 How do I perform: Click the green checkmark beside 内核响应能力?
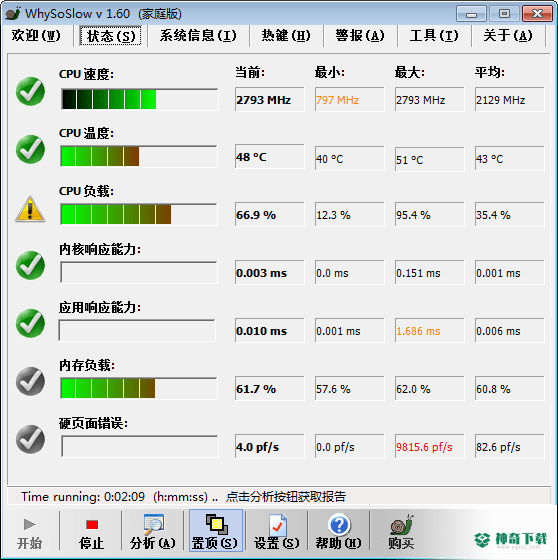[x=30, y=265]
